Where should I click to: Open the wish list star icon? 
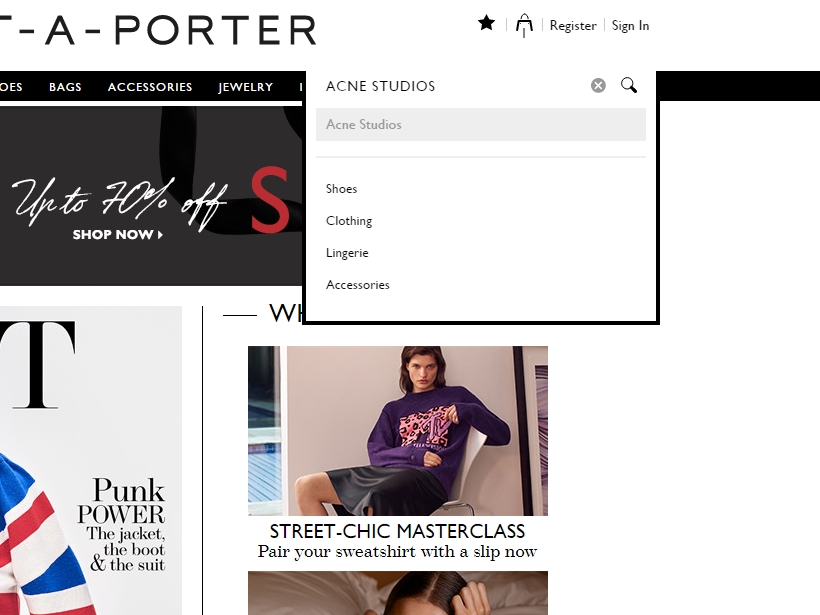click(486, 24)
